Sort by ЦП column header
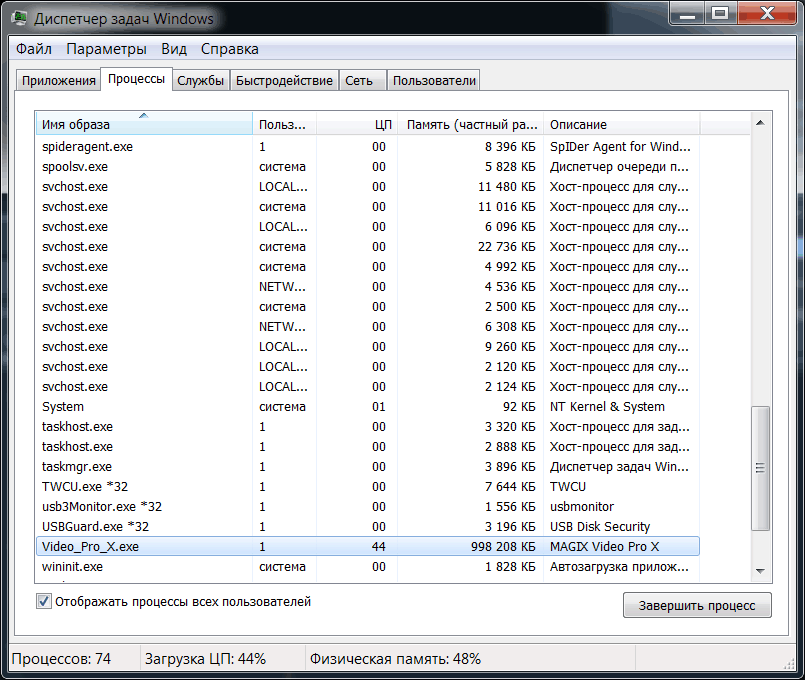 tap(357, 124)
